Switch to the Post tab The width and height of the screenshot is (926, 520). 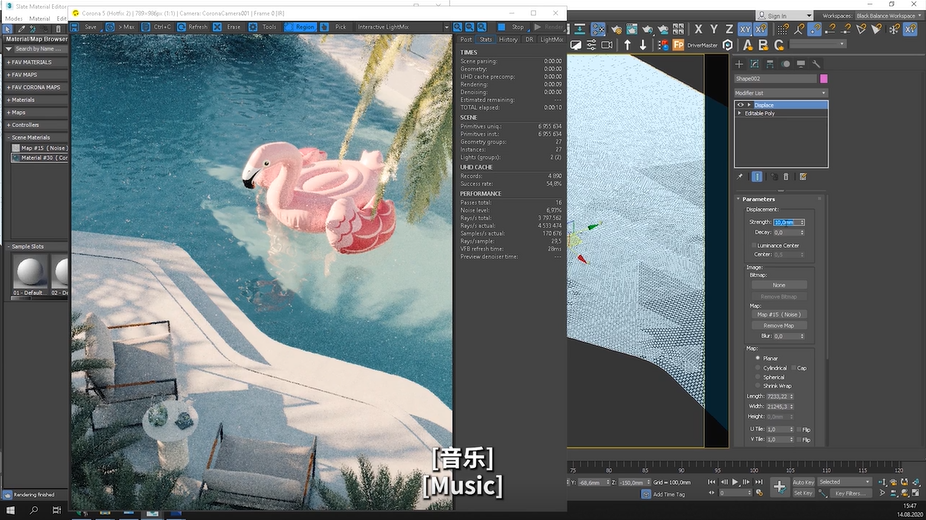click(x=466, y=40)
